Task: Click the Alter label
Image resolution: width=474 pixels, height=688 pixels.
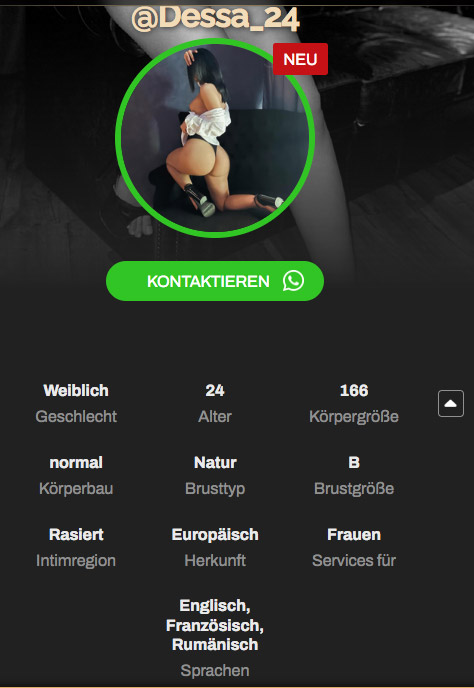Action: pyautogui.click(x=215, y=416)
